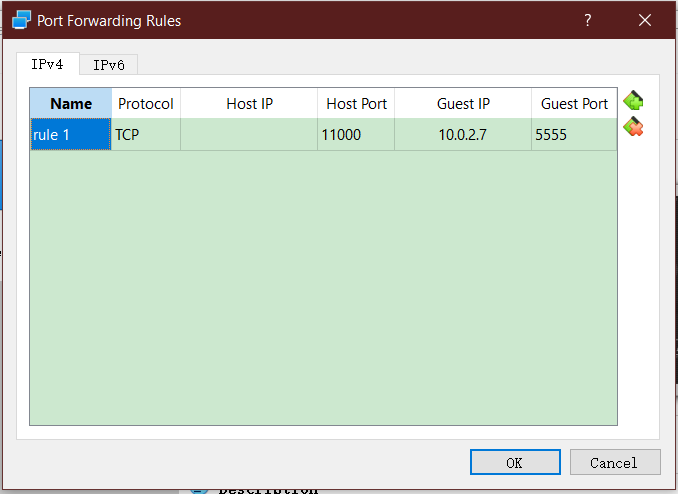Image resolution: width=678 pixels, height=494 pixels.
Task: Click the Host IP column header
Action: 249,103
